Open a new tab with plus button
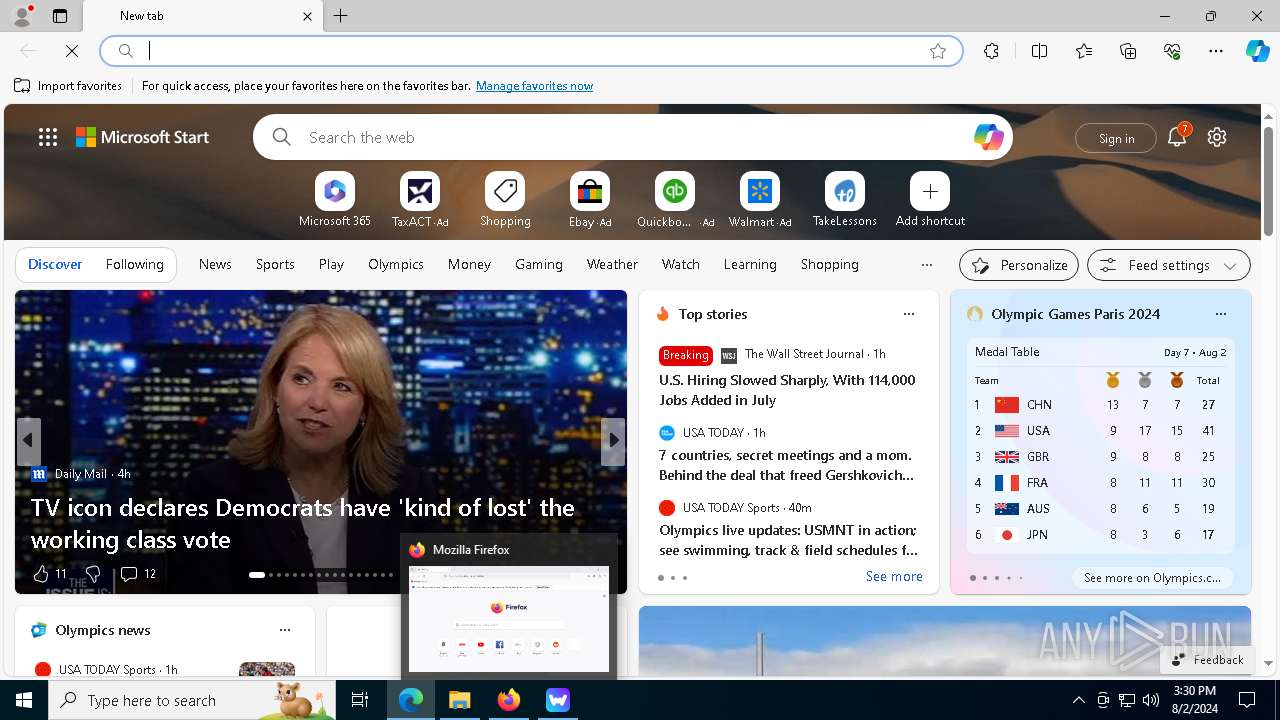This screenshot has height=720, width=1280. pos(341,16)
